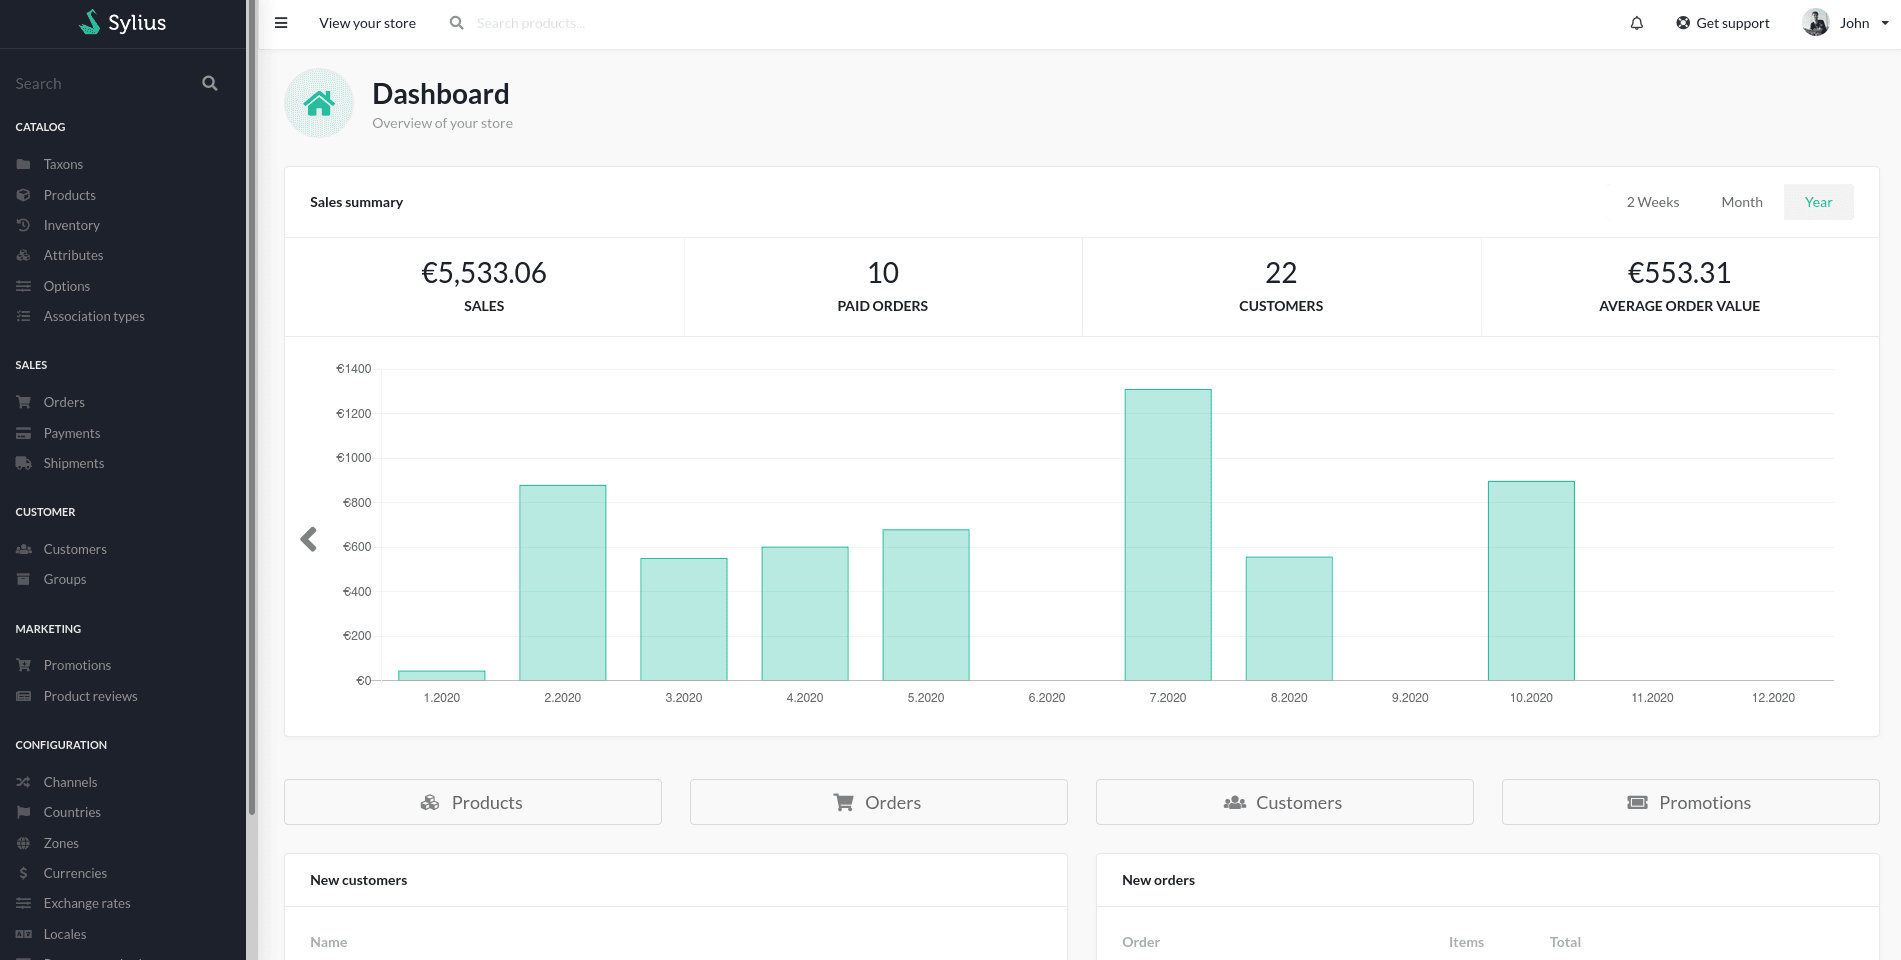Open the Customers page from the sidebar

(x=75, y=549)
